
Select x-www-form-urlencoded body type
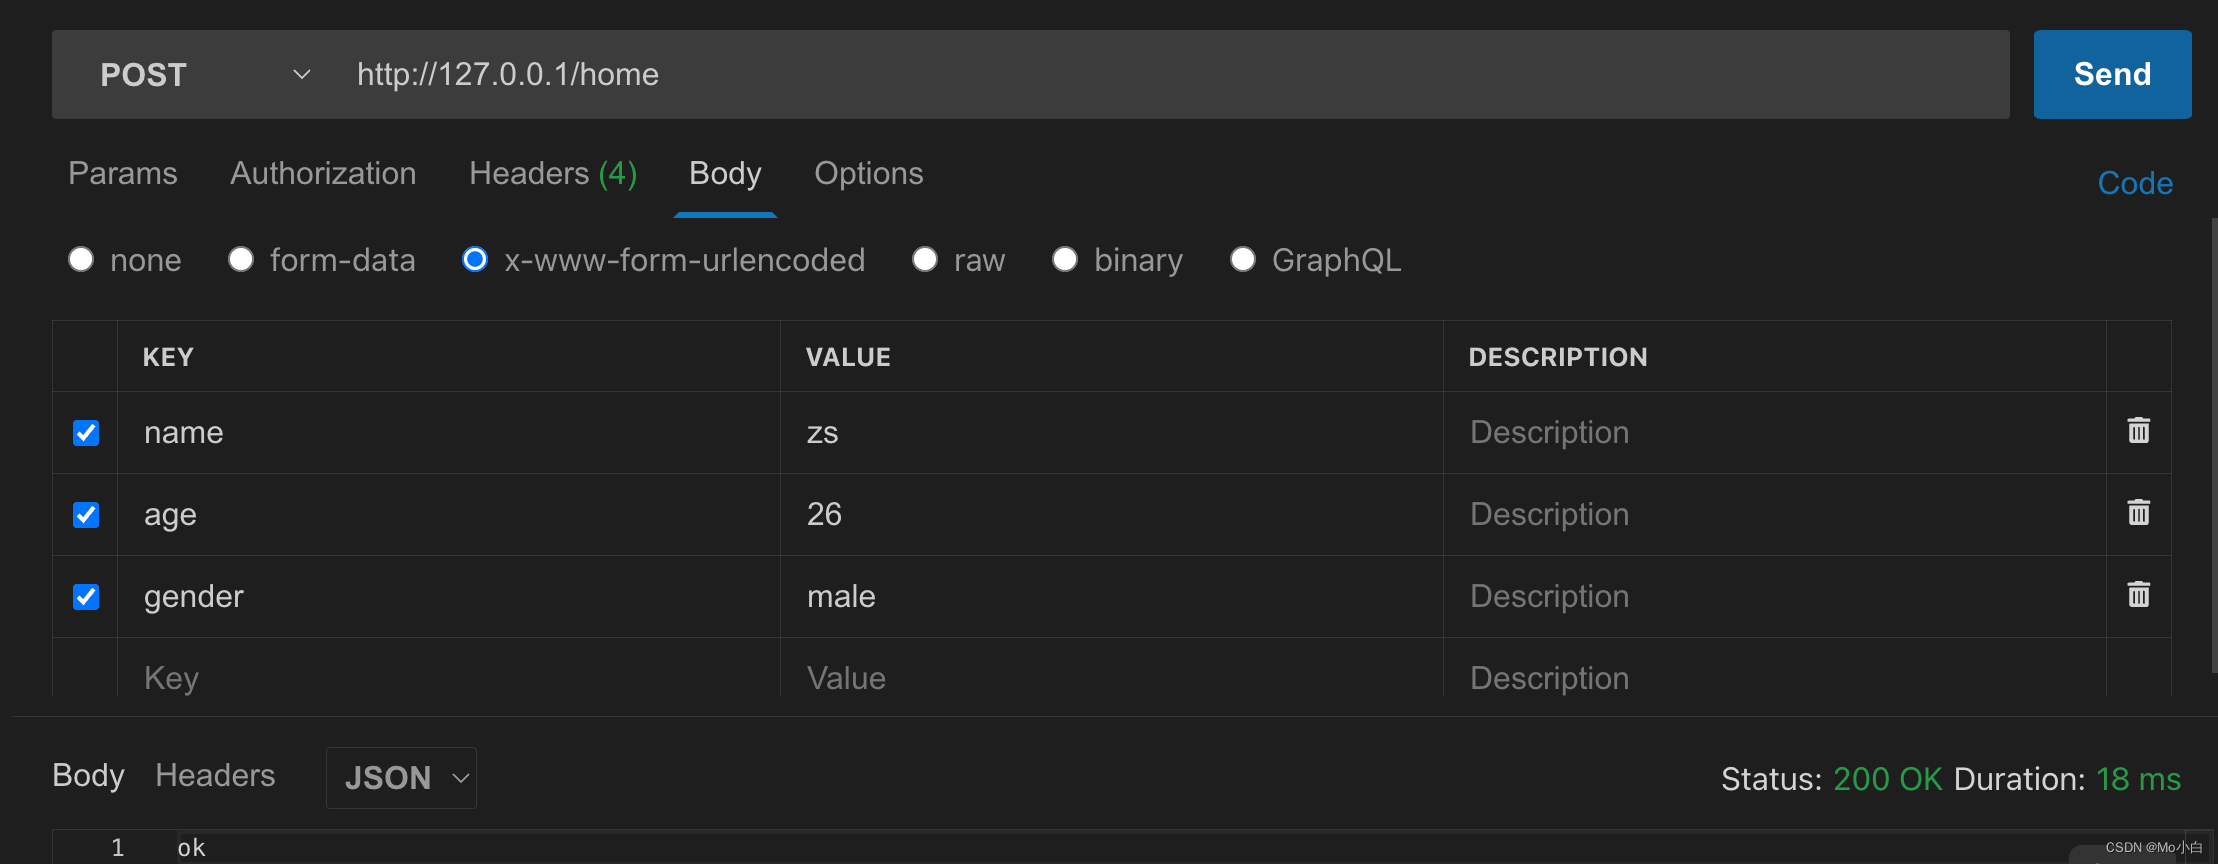(475, 259)
